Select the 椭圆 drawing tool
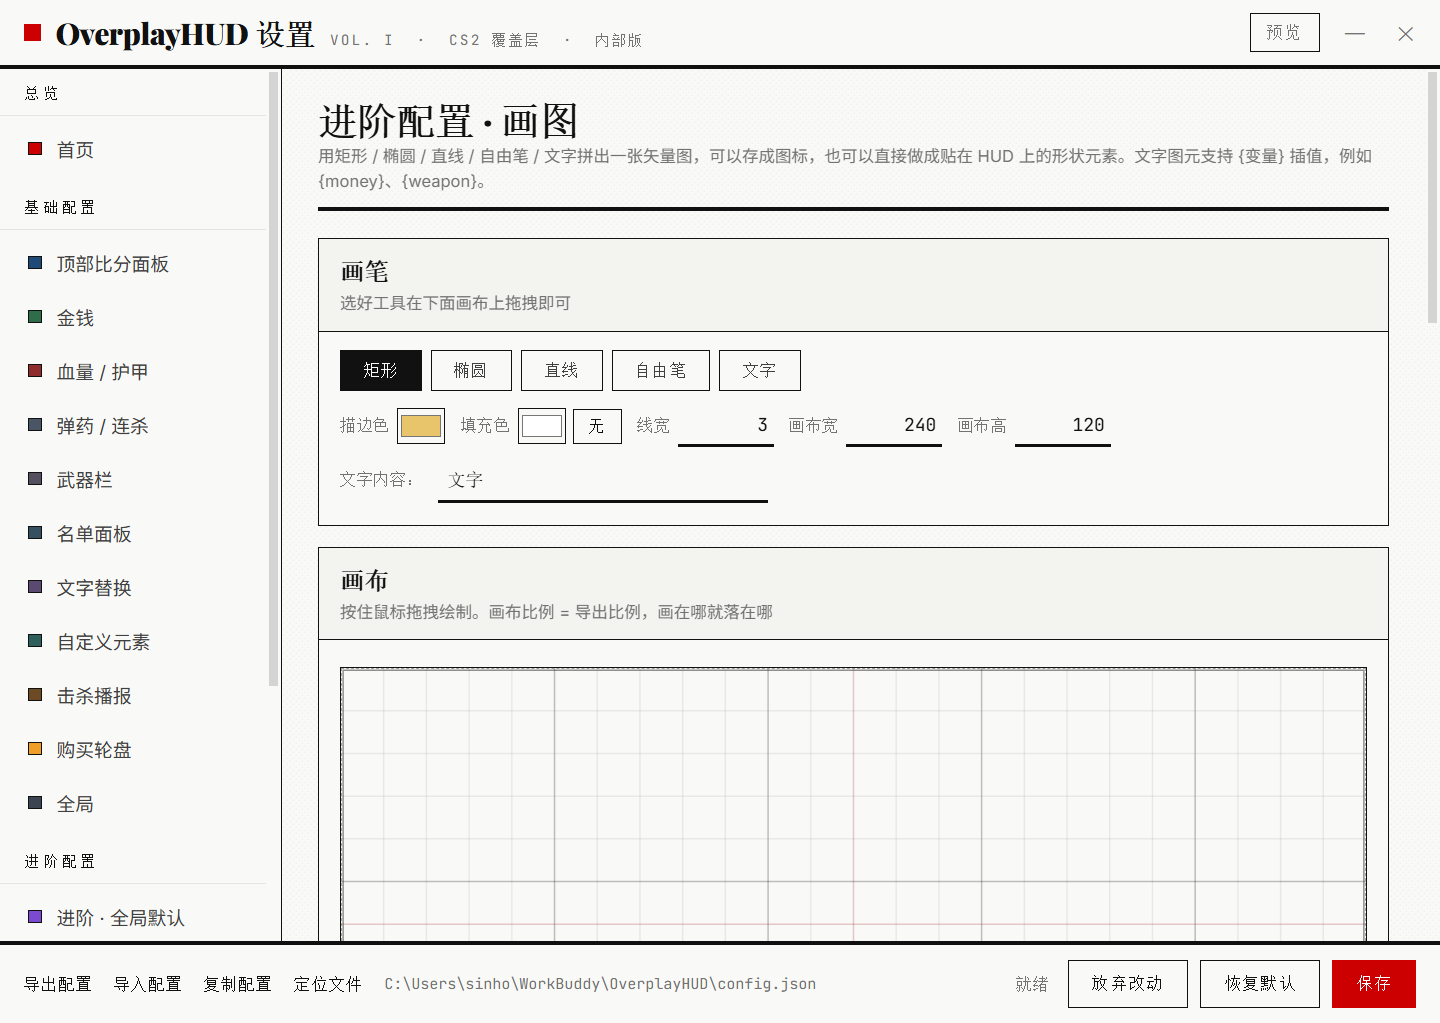This screenshot has height=1023, width=1440. [471, 370]
